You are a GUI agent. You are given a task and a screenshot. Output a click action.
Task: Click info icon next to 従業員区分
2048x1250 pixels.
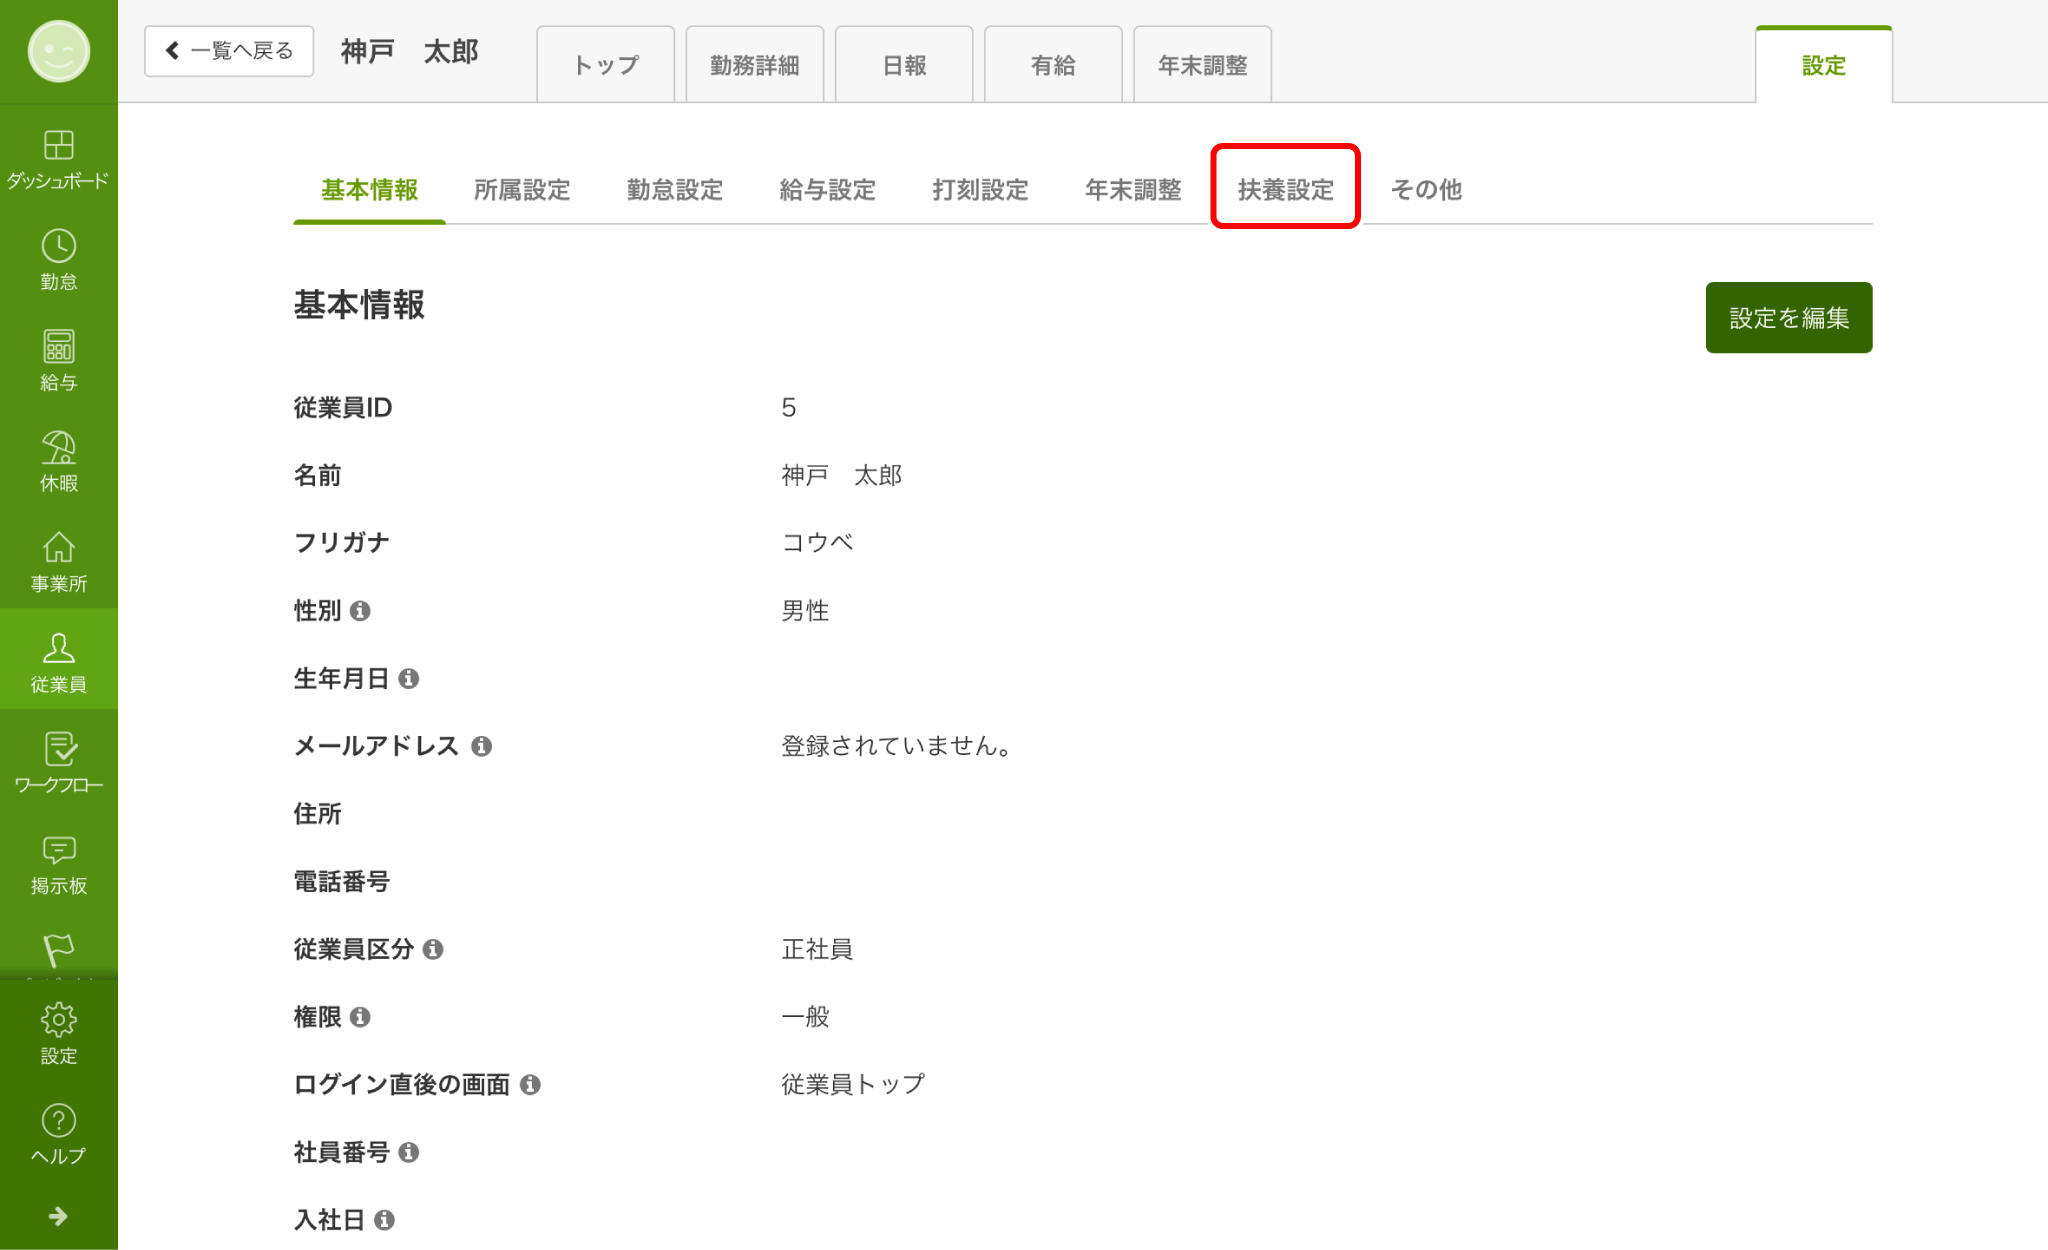click(432, 949)
